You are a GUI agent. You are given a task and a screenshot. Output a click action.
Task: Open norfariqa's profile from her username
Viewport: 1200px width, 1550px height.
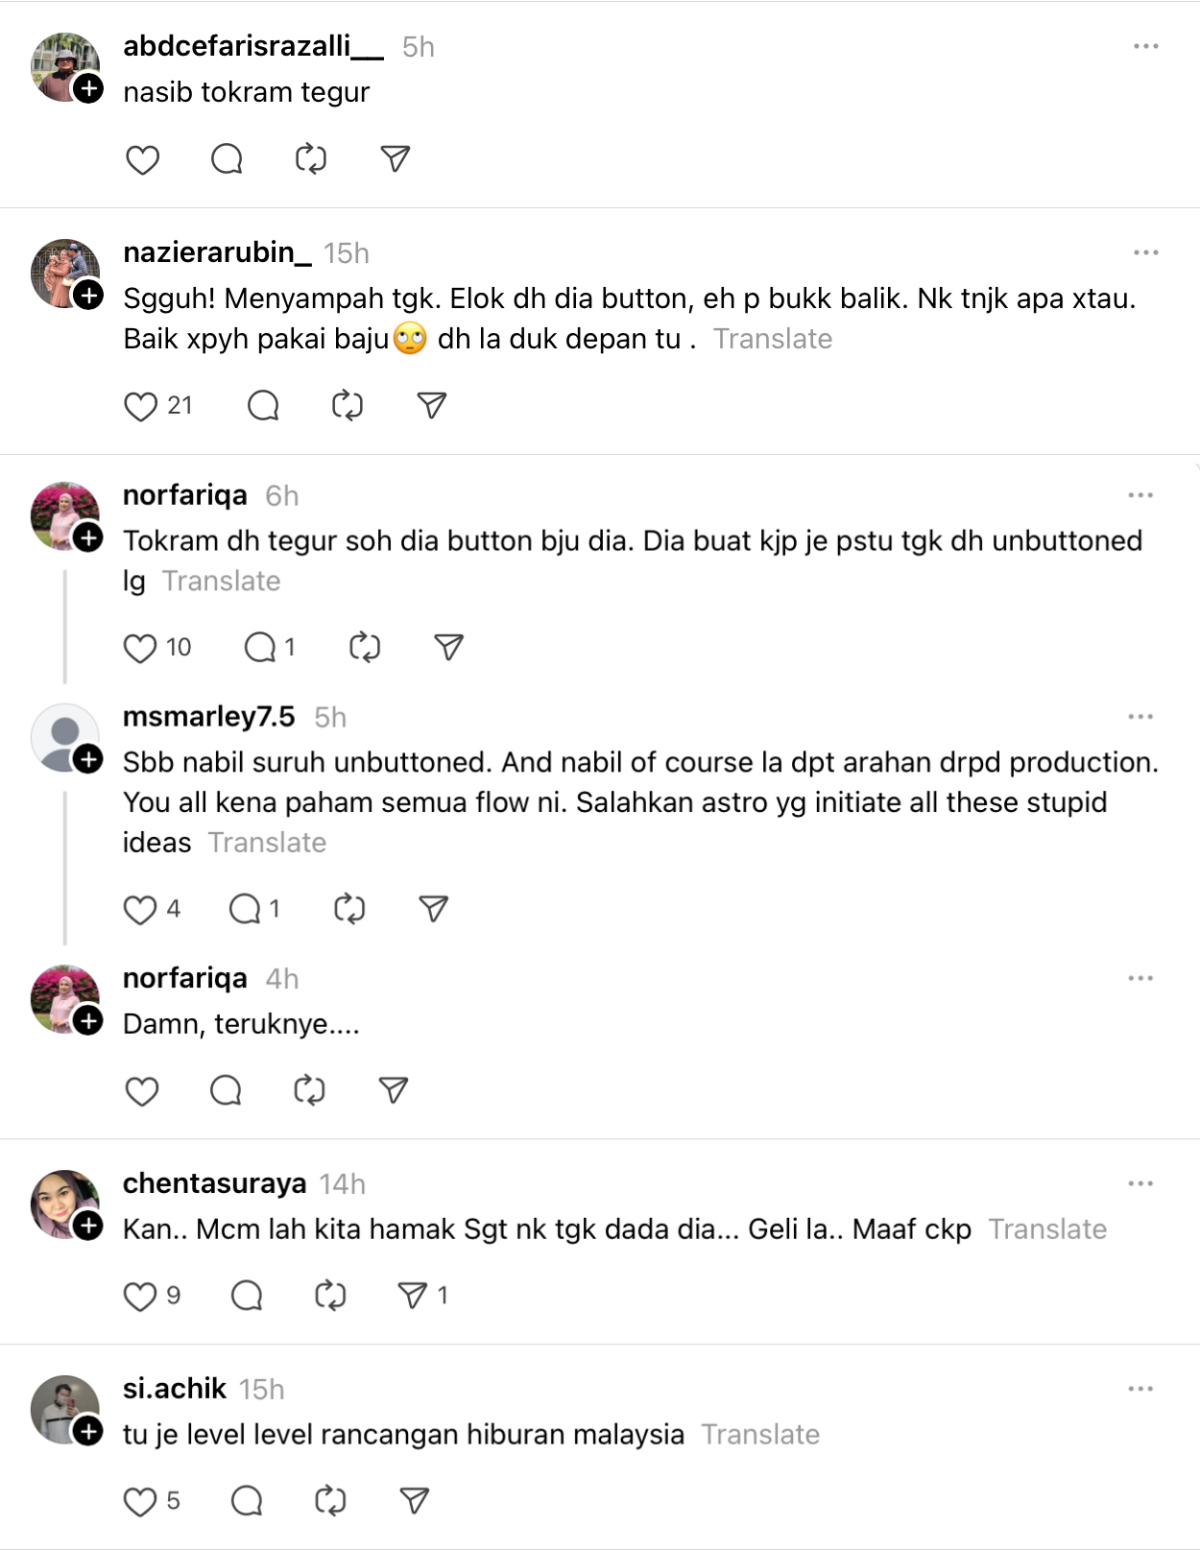point(185,495)
